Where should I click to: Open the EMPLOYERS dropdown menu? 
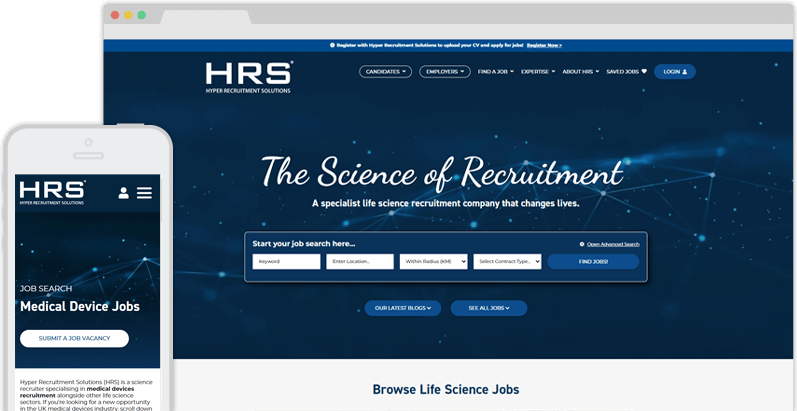tap(445, 72)
